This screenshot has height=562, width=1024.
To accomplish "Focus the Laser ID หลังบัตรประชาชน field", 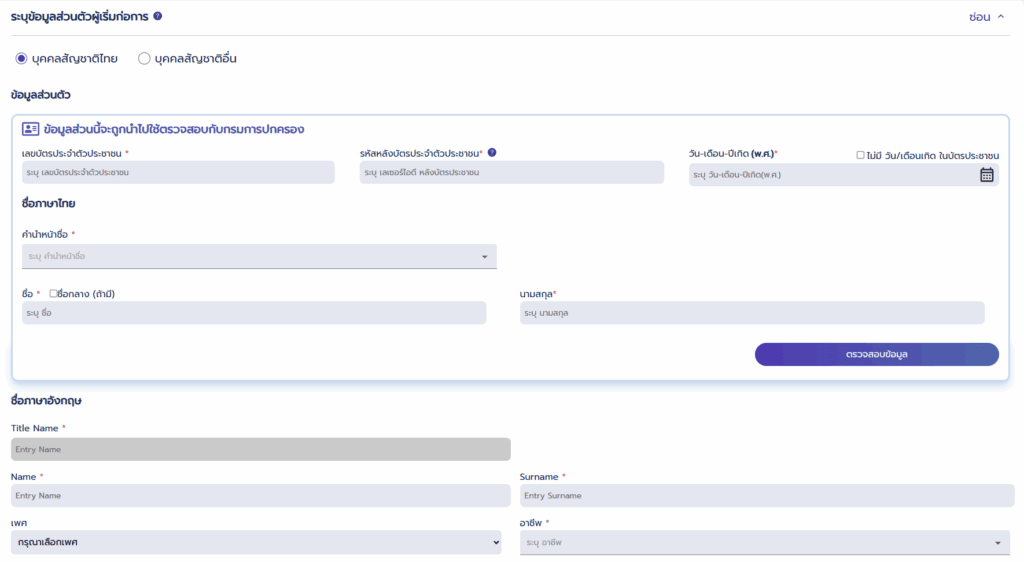I will click(x=511, y=172).
